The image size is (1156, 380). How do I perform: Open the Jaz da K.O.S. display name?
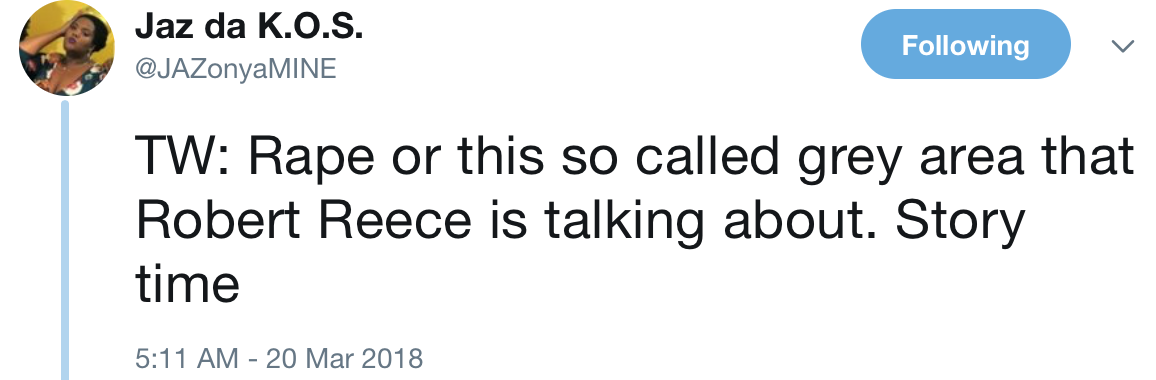coord(248,29)
